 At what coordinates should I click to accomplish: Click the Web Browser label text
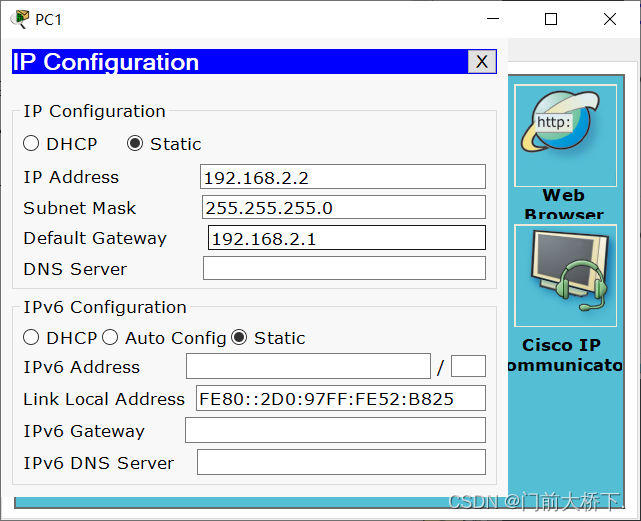pyautogui.click(x=564, y=204)
